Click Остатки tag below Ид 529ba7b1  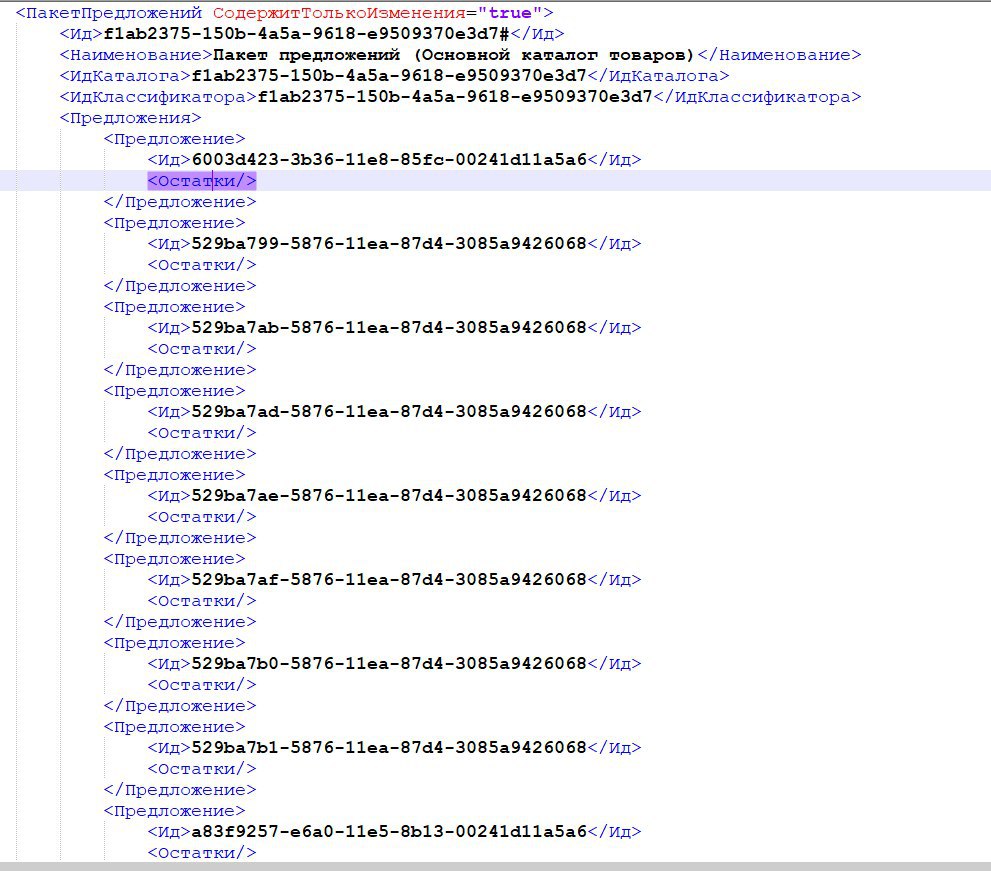(202, 769)
